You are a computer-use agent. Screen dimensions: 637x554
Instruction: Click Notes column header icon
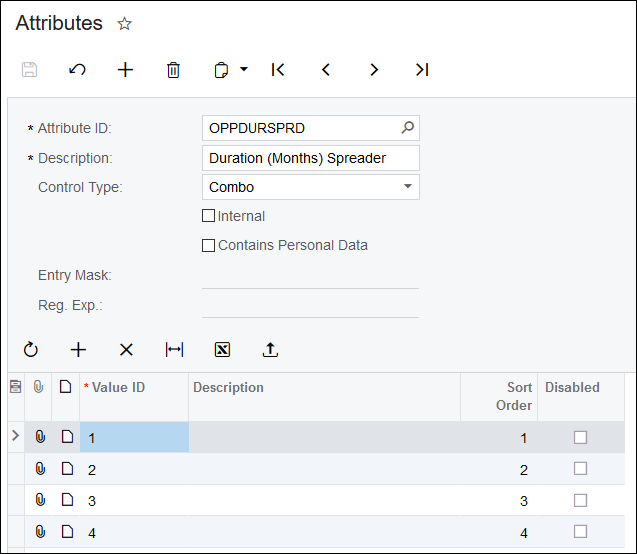pos(65,387)
